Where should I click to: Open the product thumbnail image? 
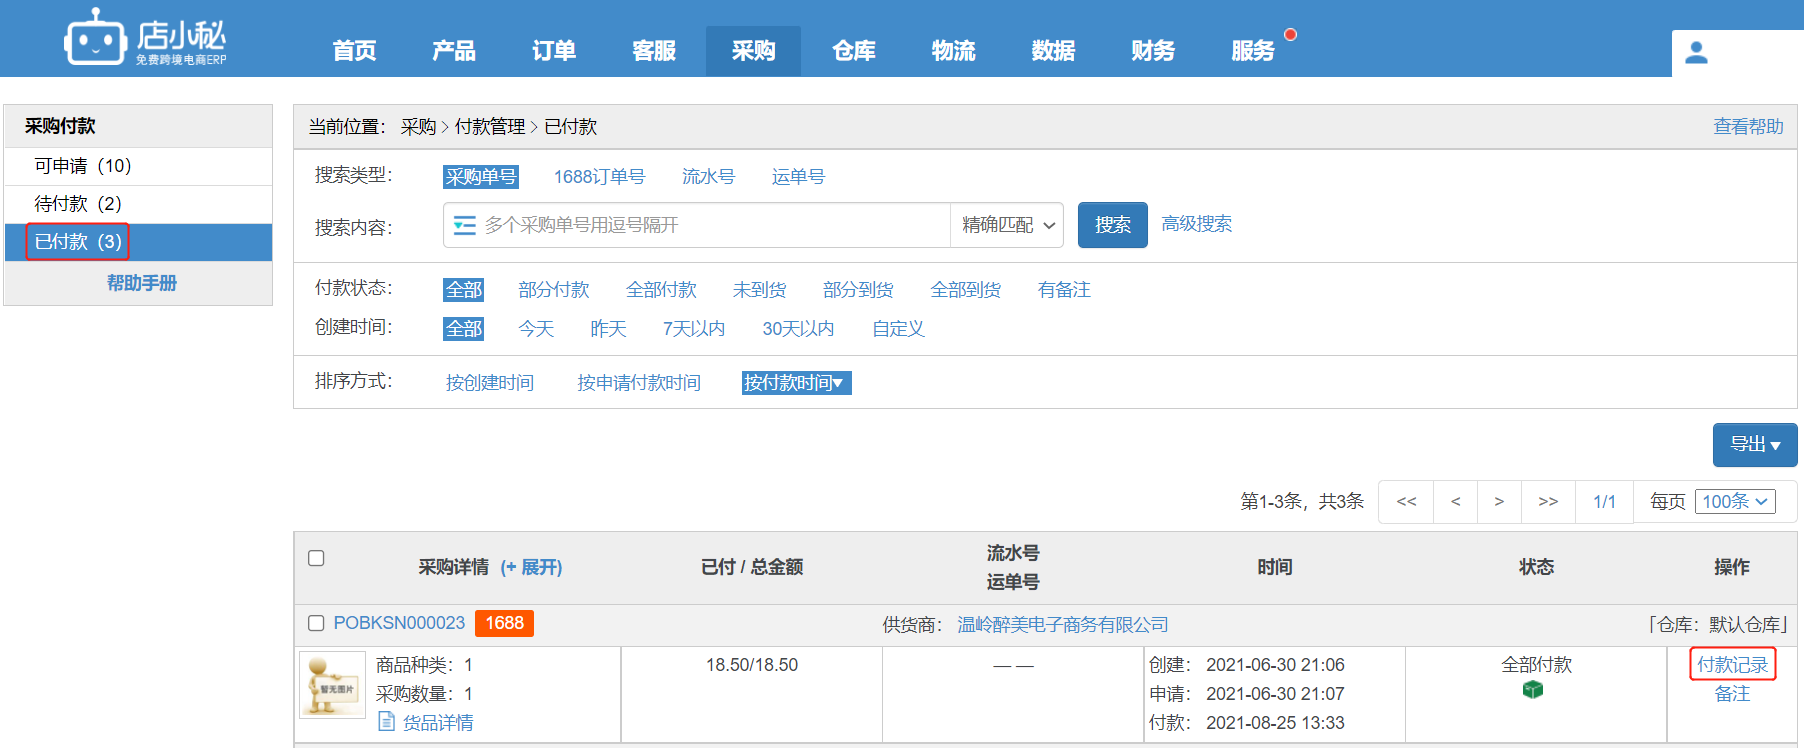tap(332, 684)
